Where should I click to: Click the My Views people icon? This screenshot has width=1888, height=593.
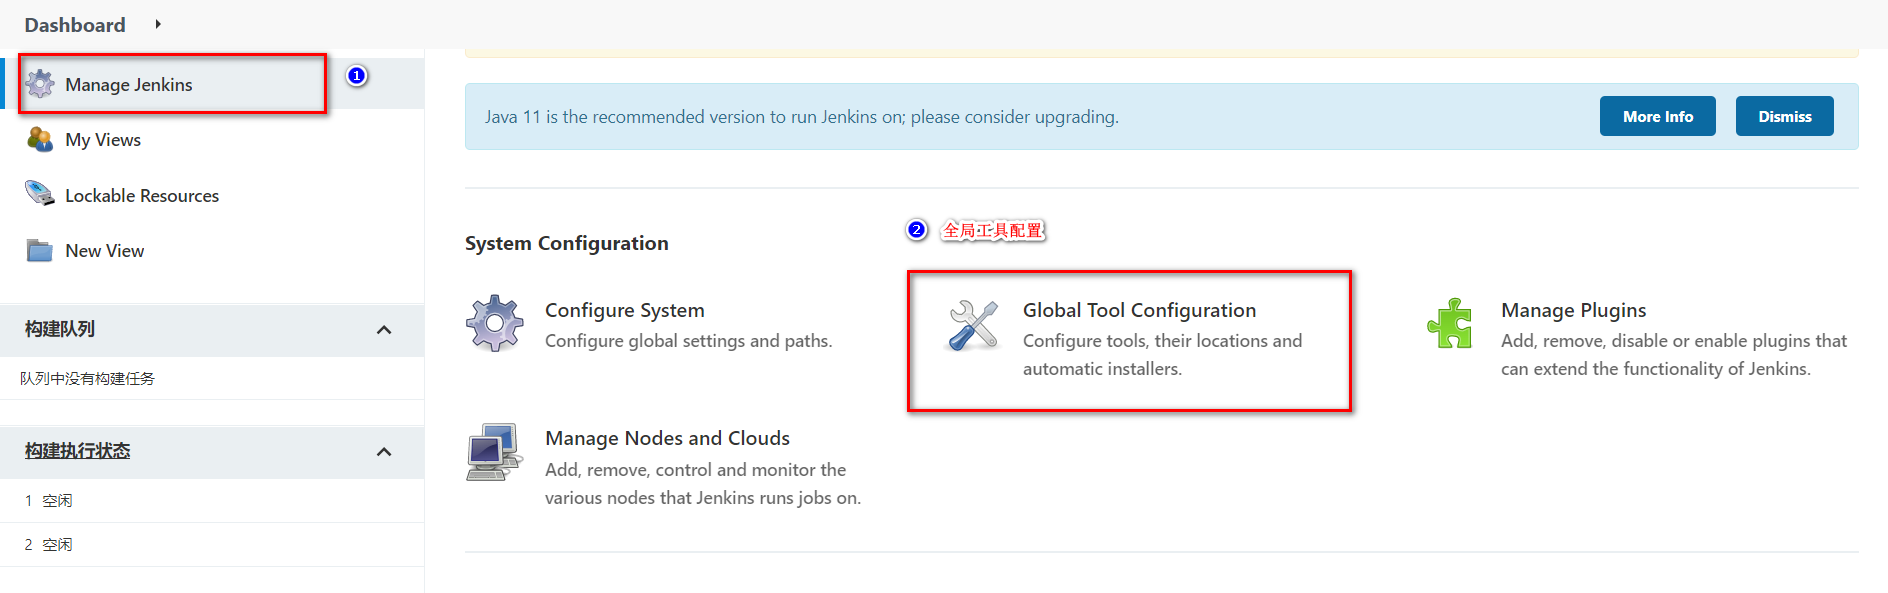pos(40,139)
